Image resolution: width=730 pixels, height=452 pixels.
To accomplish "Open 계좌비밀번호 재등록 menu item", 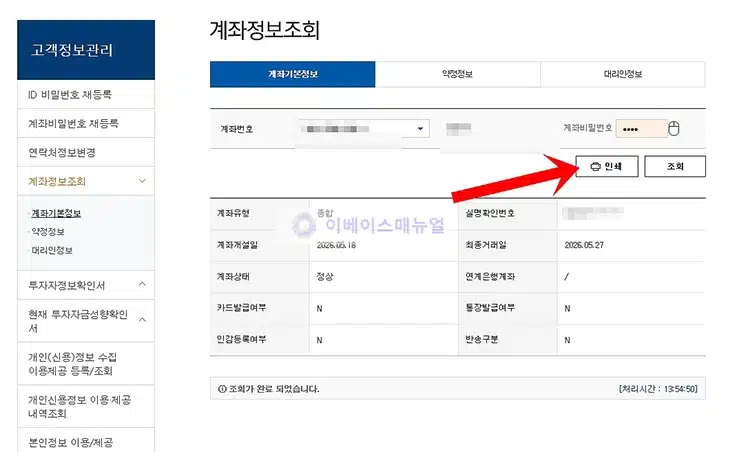I will 86,123.
